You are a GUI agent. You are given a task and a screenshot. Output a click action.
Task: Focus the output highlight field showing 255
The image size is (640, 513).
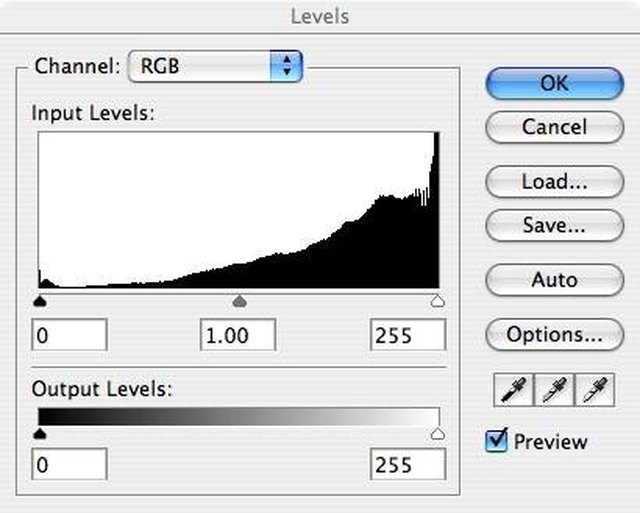408,464
